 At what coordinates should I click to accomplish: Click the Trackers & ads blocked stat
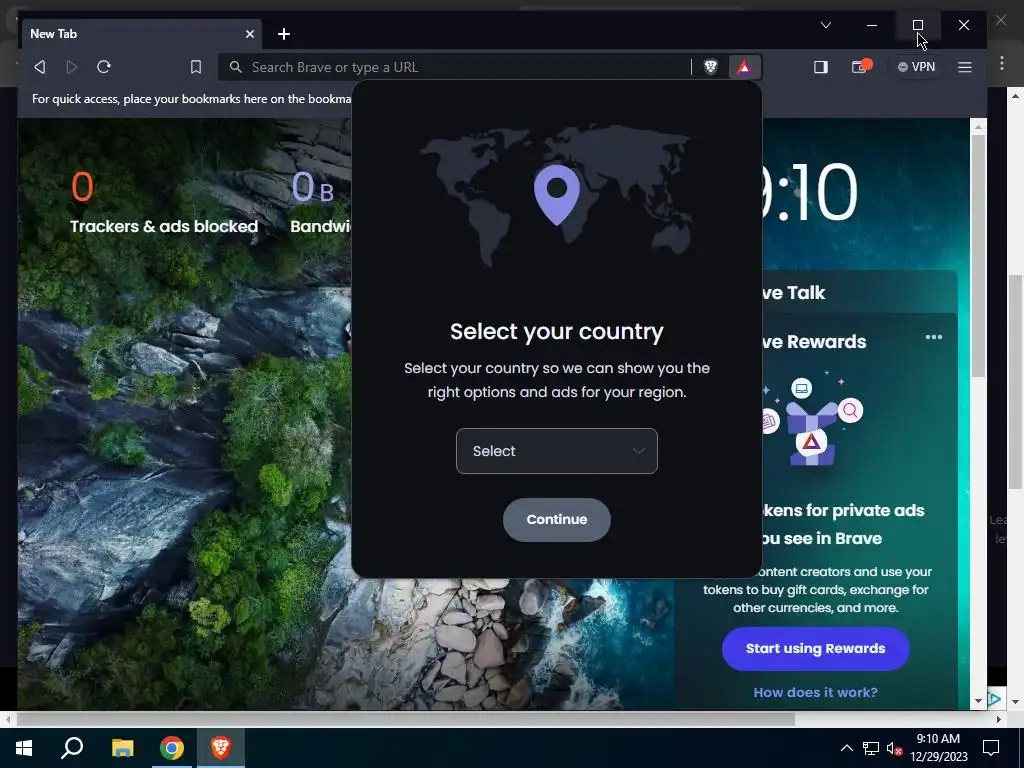coord(163,201)
